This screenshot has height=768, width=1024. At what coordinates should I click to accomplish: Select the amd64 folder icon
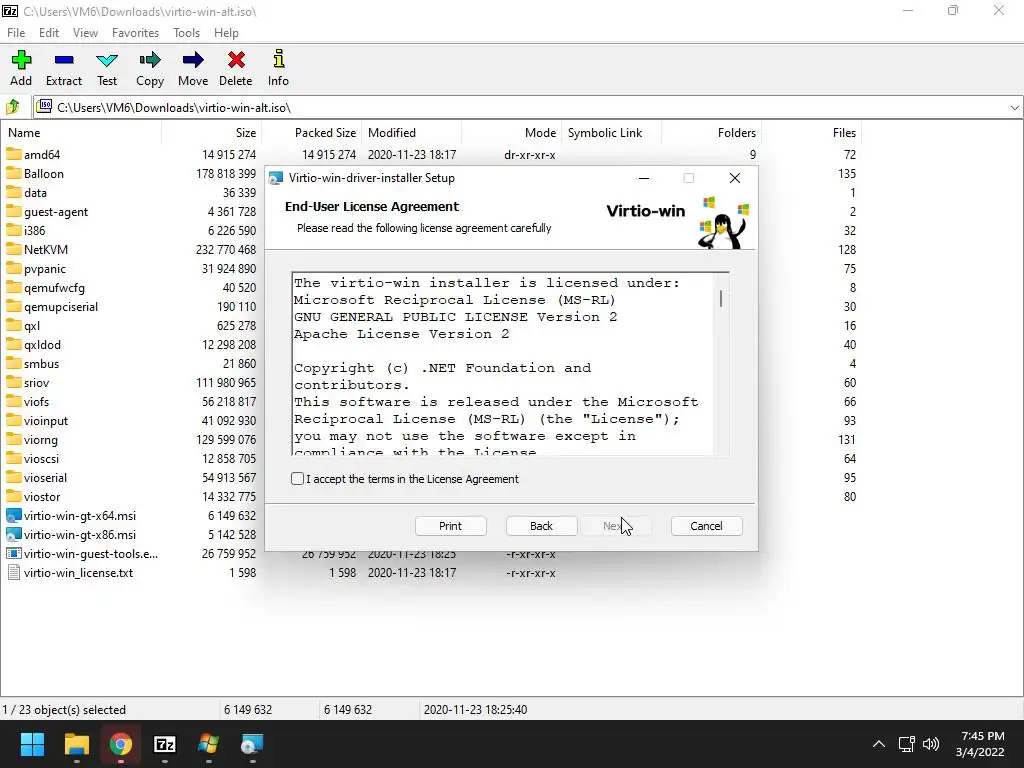tap(14, 154)
